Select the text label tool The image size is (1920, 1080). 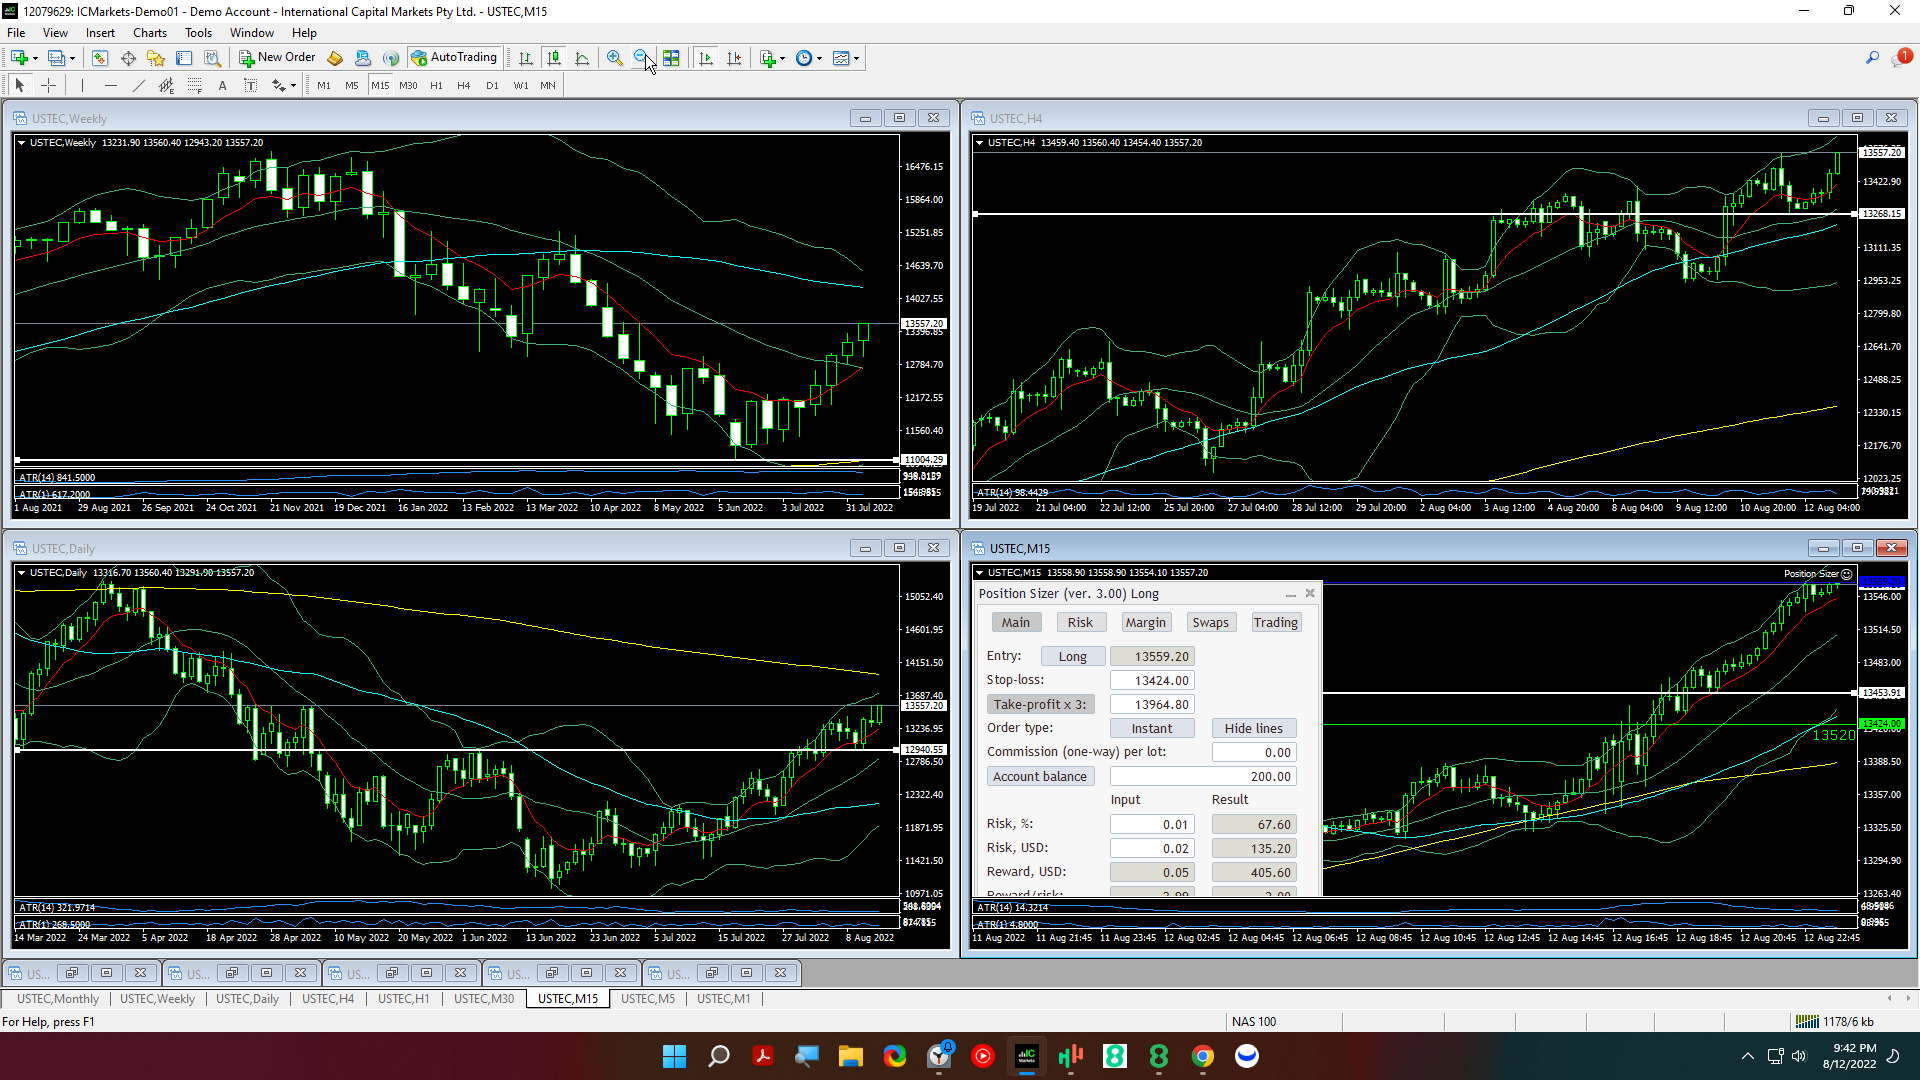pos(250,86)
